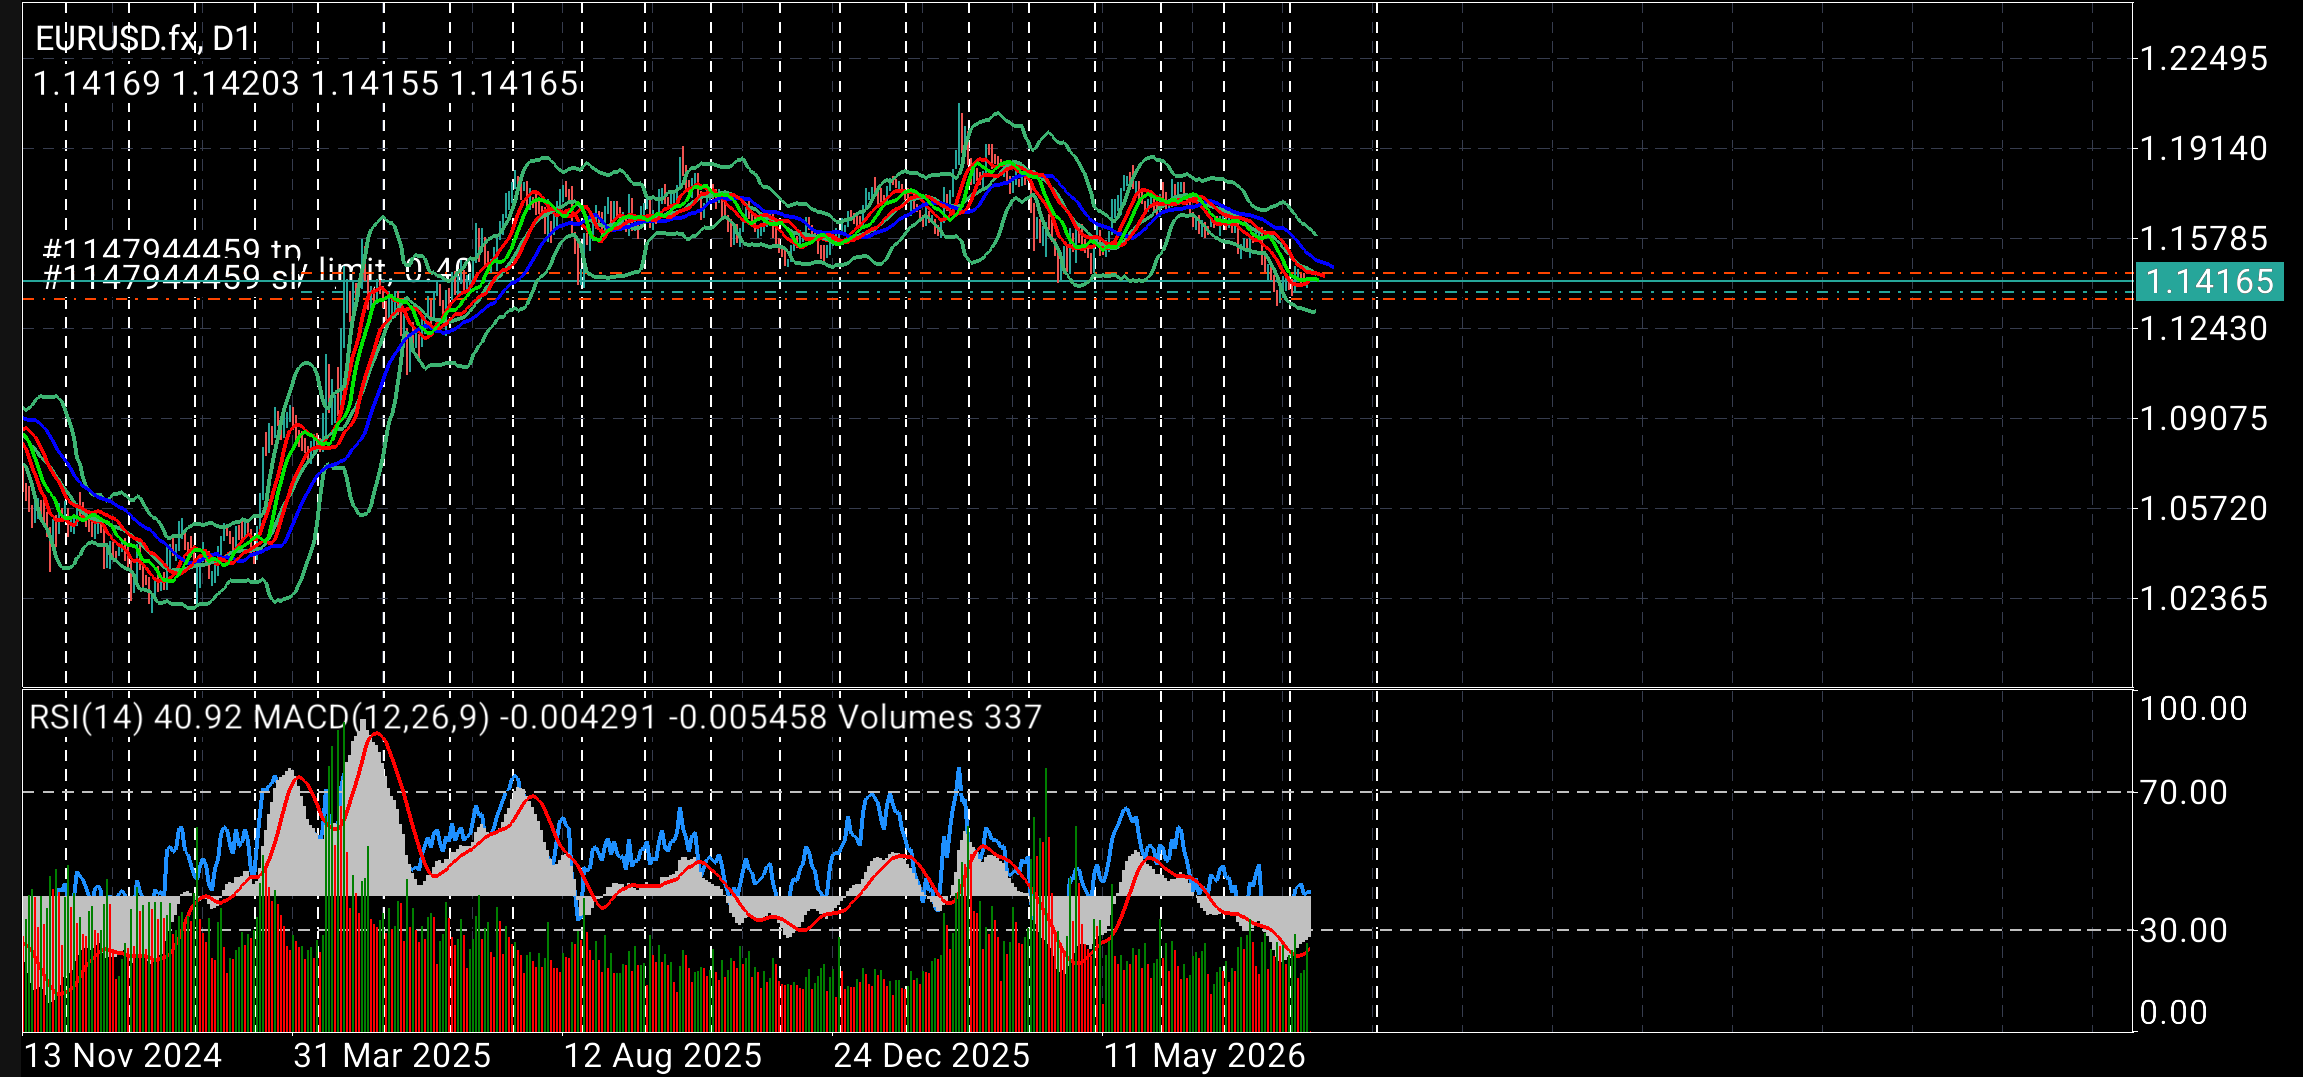Image resolution: width=2303 pixels, height=1077 pixels.
Task: Click the 1.22495 price axis label
Action: click(x=2204, y=59)
